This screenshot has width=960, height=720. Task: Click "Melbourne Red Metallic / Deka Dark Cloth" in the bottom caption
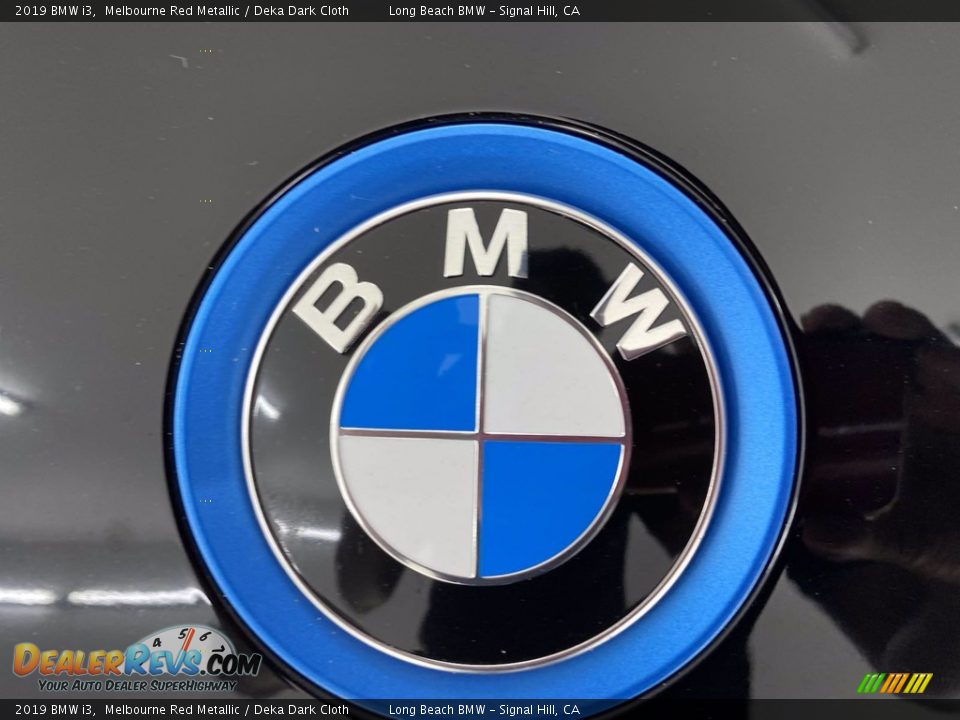227,710
